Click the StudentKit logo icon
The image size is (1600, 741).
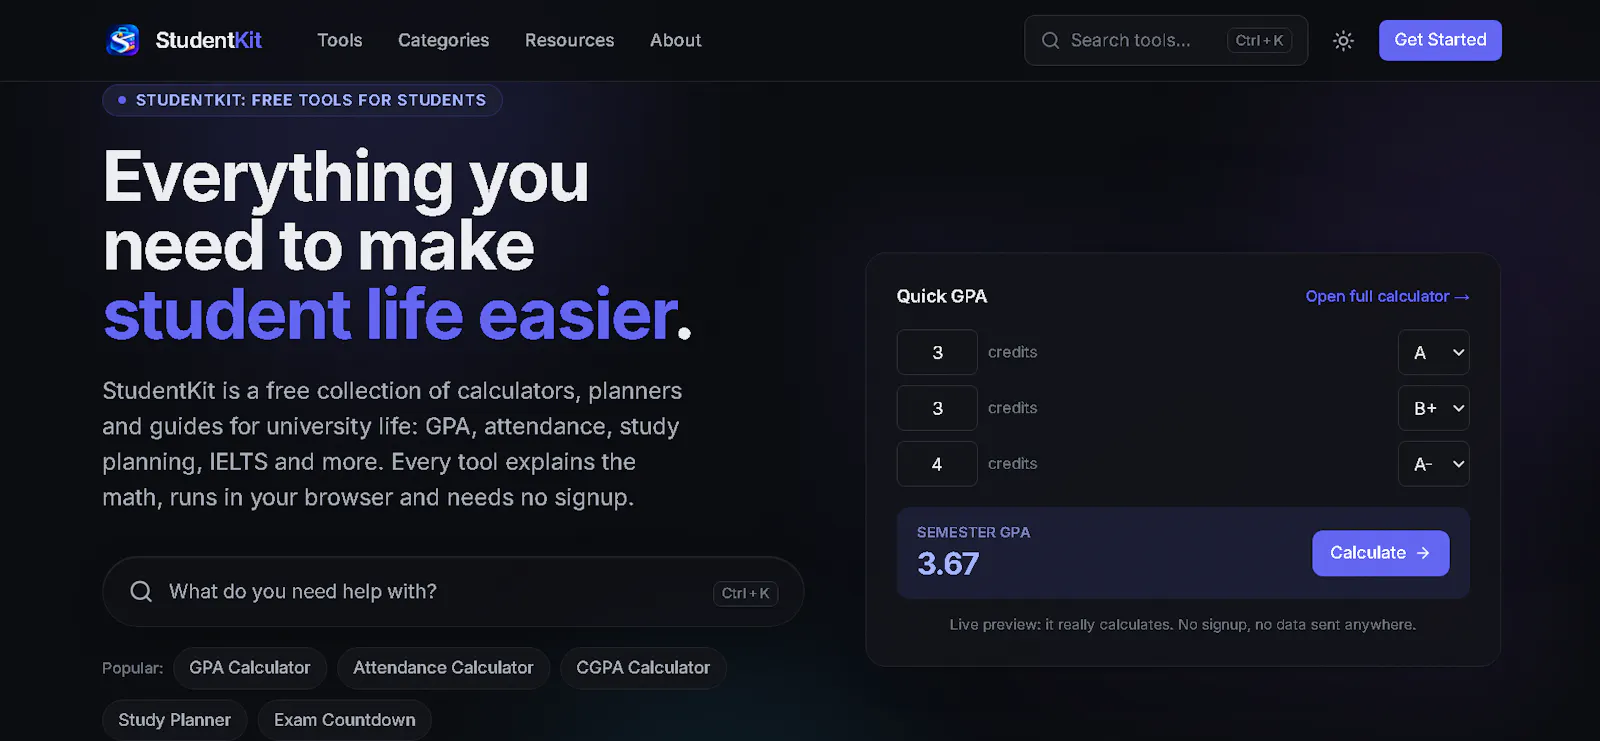[x=123, y=40]
